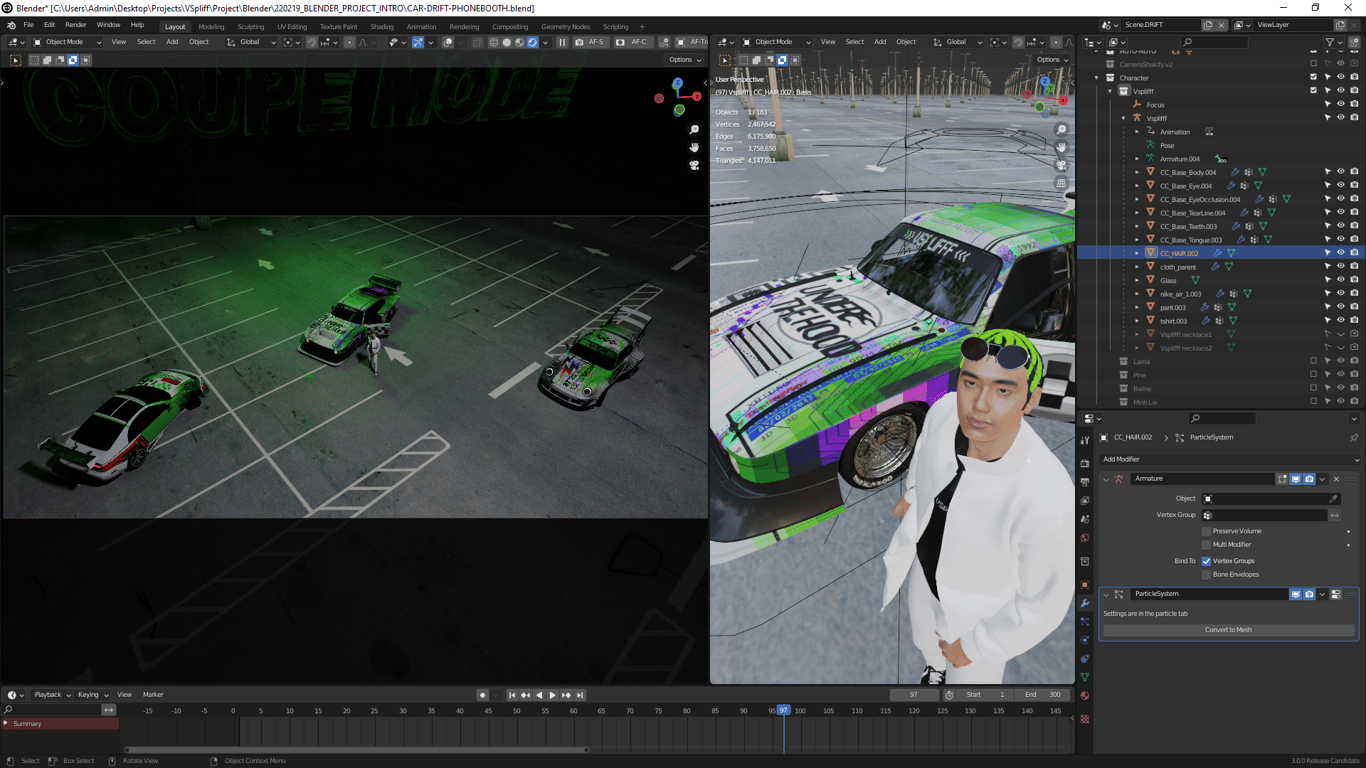Uncheck Vertex Groups under Bind To
Viewport: 1366px width, 768px height.
[x=1206, y=561]
